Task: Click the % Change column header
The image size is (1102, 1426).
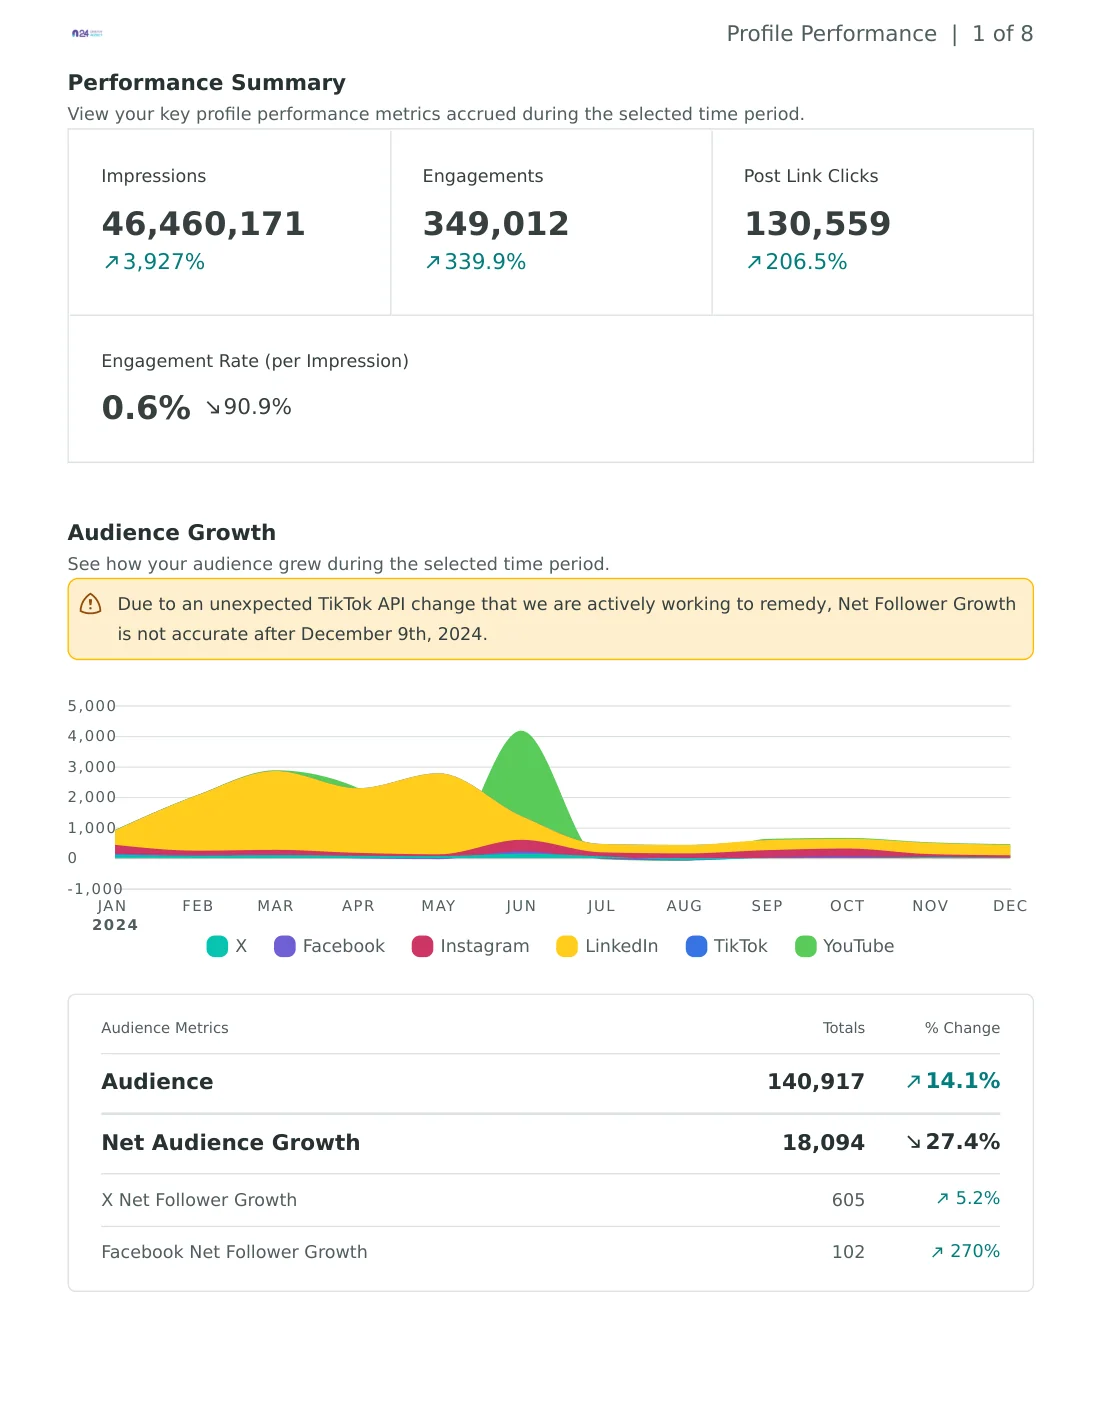Action: [x=962, y=1028]
